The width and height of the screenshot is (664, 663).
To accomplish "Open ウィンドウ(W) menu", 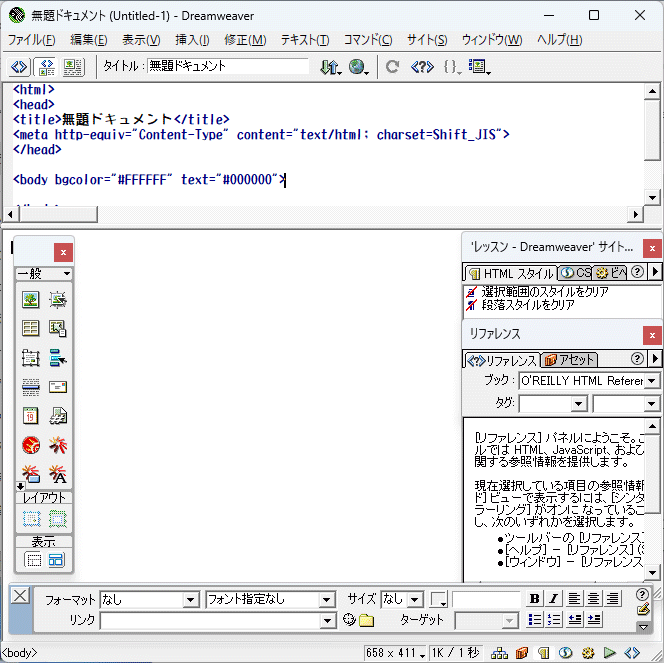I will (x=492, y=40).
